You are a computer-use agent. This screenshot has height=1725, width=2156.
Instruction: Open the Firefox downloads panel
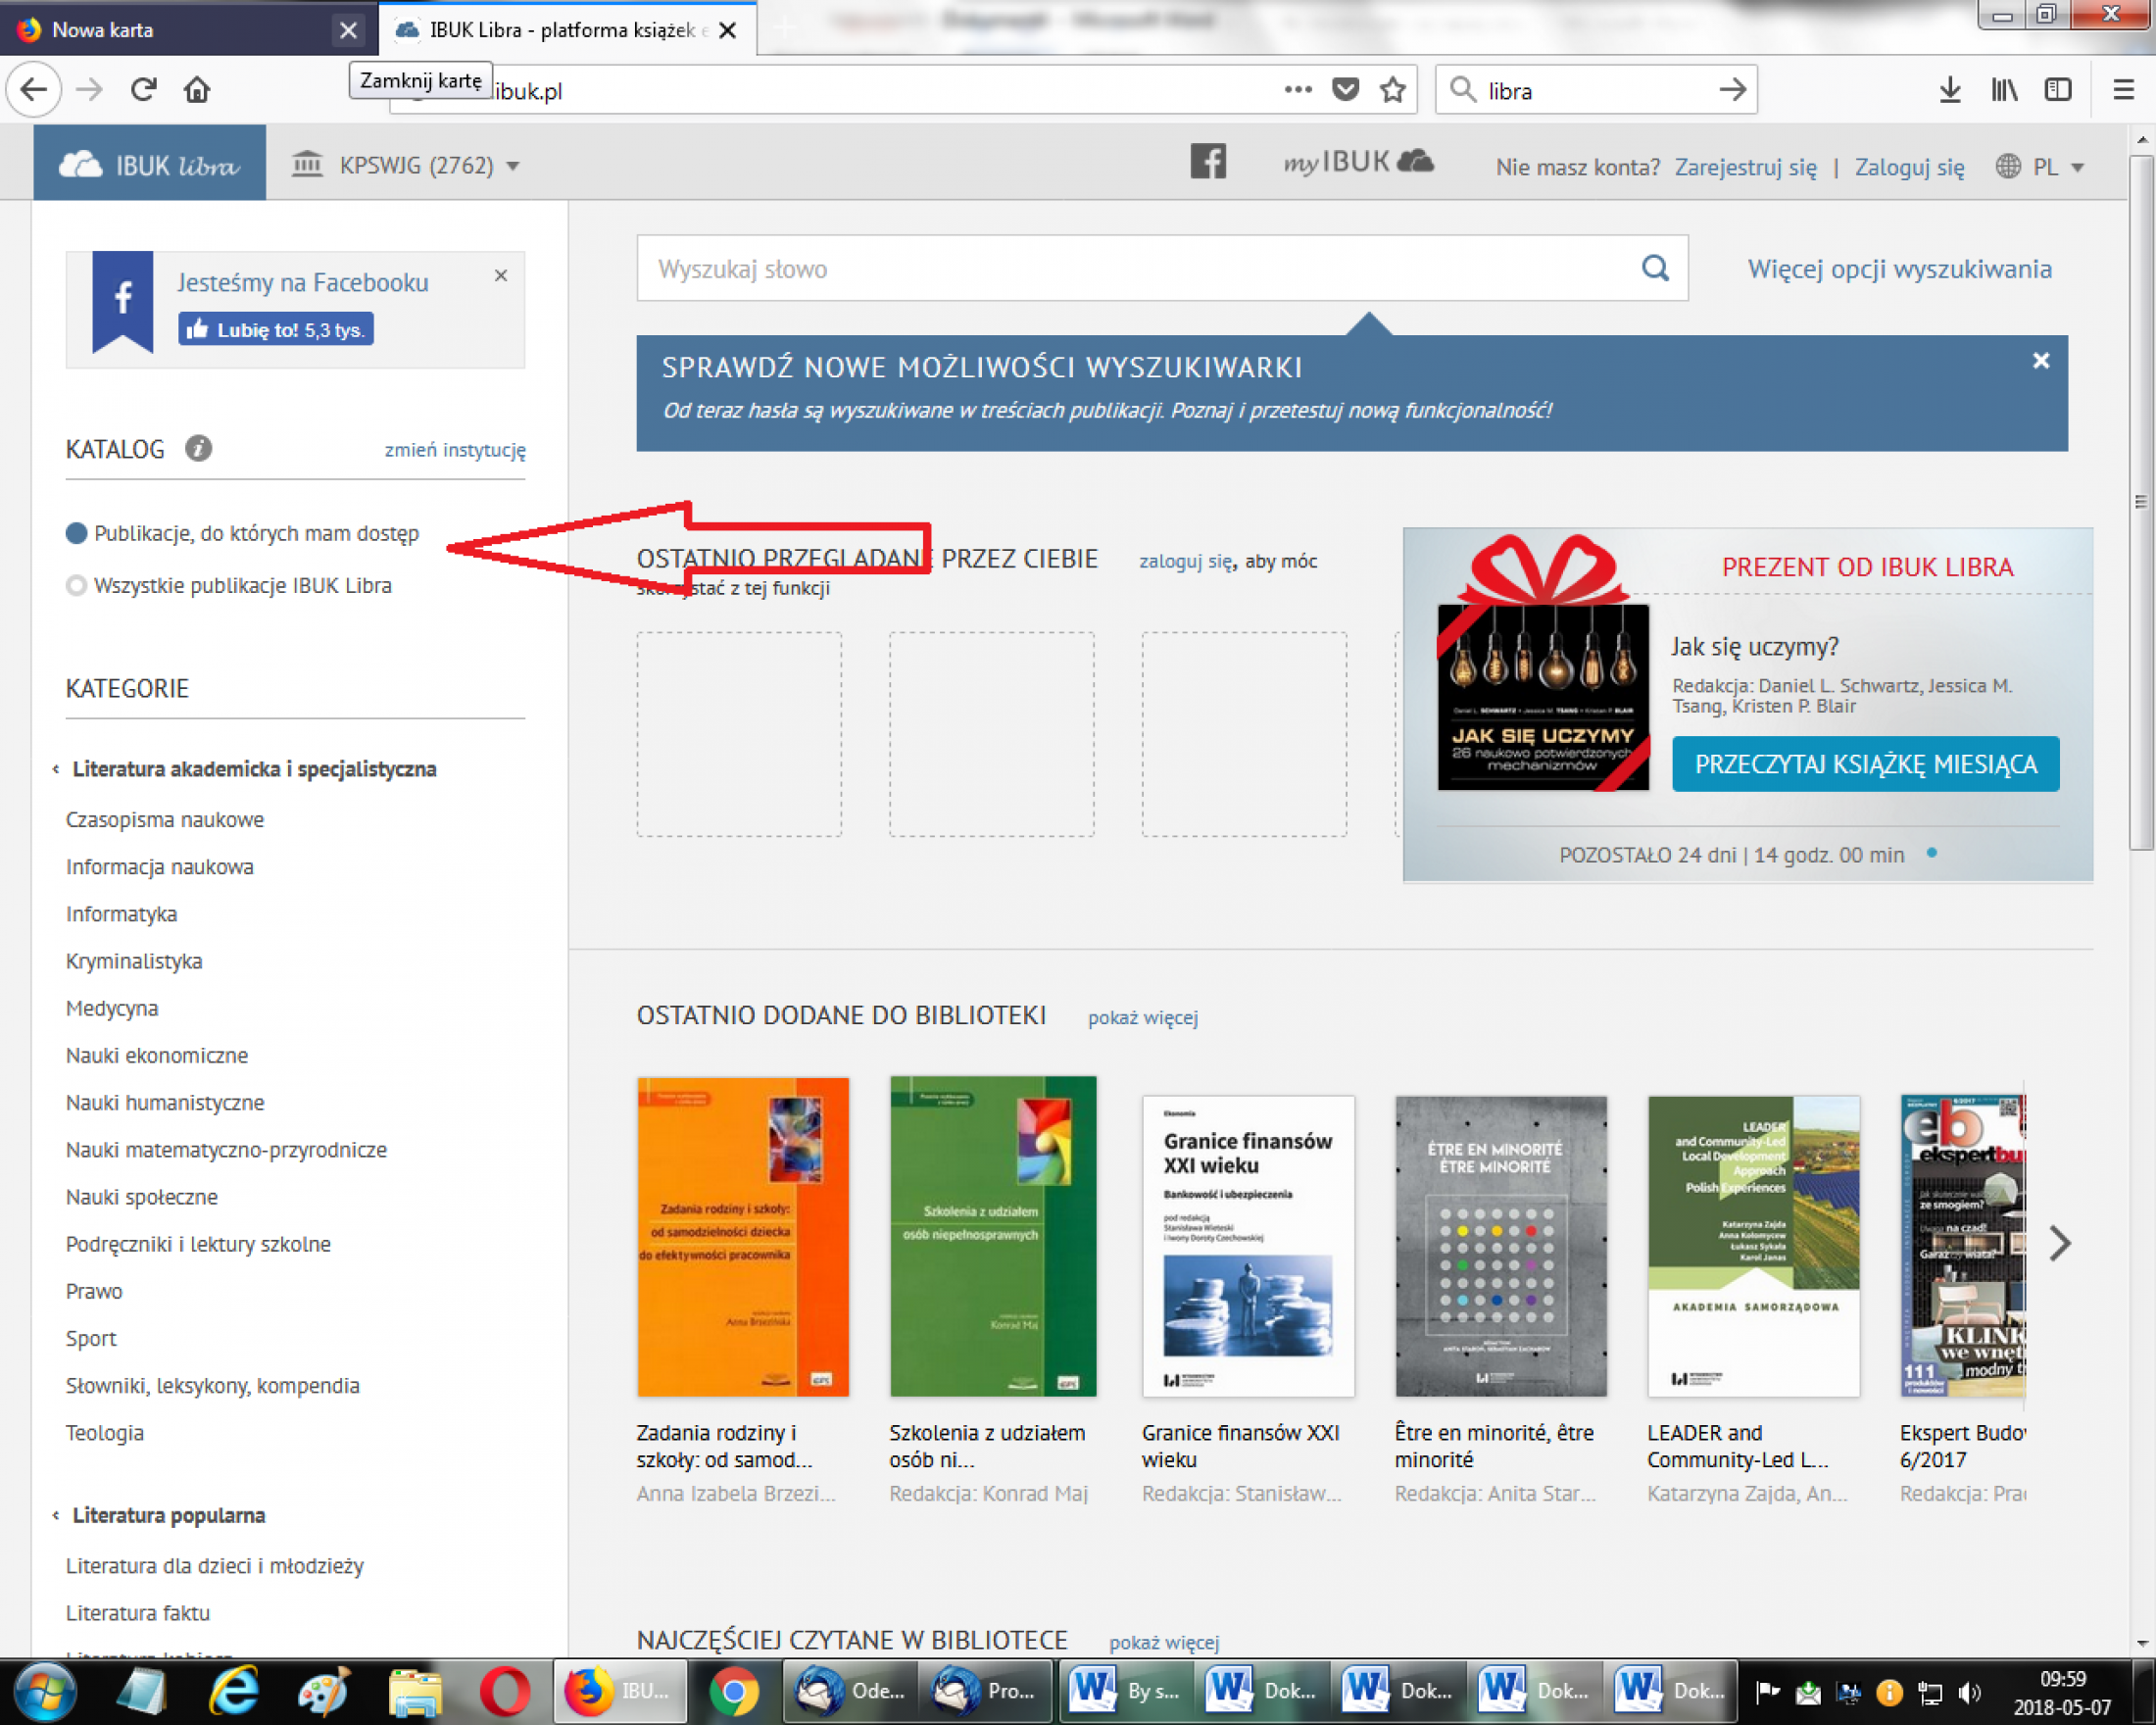[1950, 90]
